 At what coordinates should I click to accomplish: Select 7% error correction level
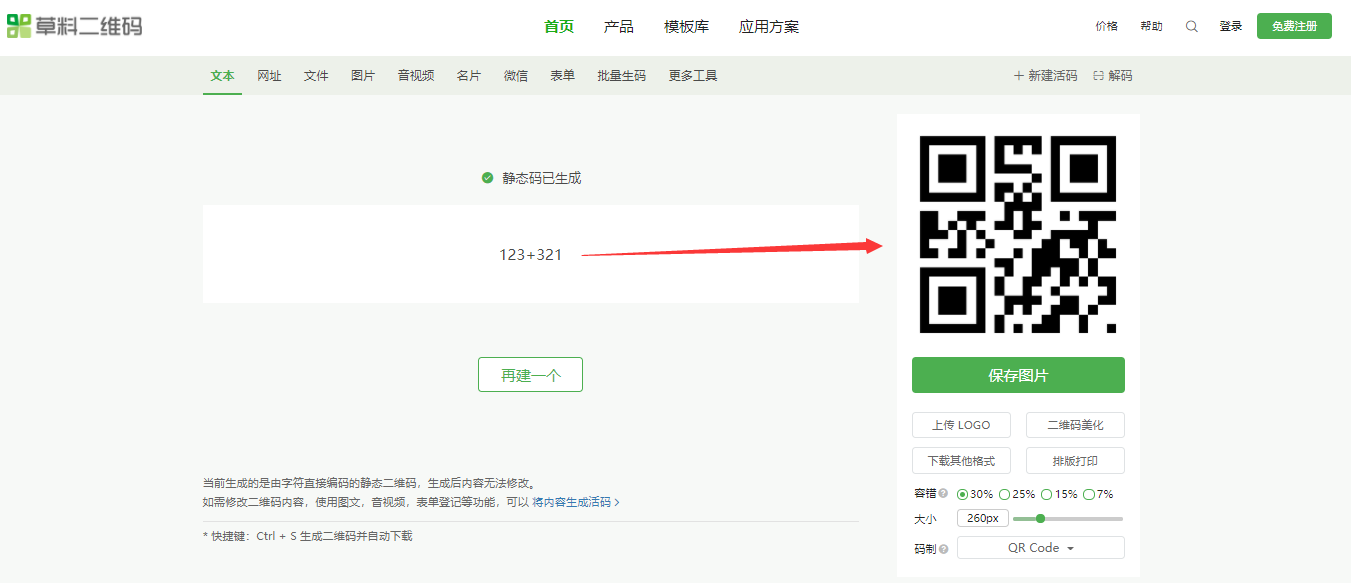[x=1089, y=494]
